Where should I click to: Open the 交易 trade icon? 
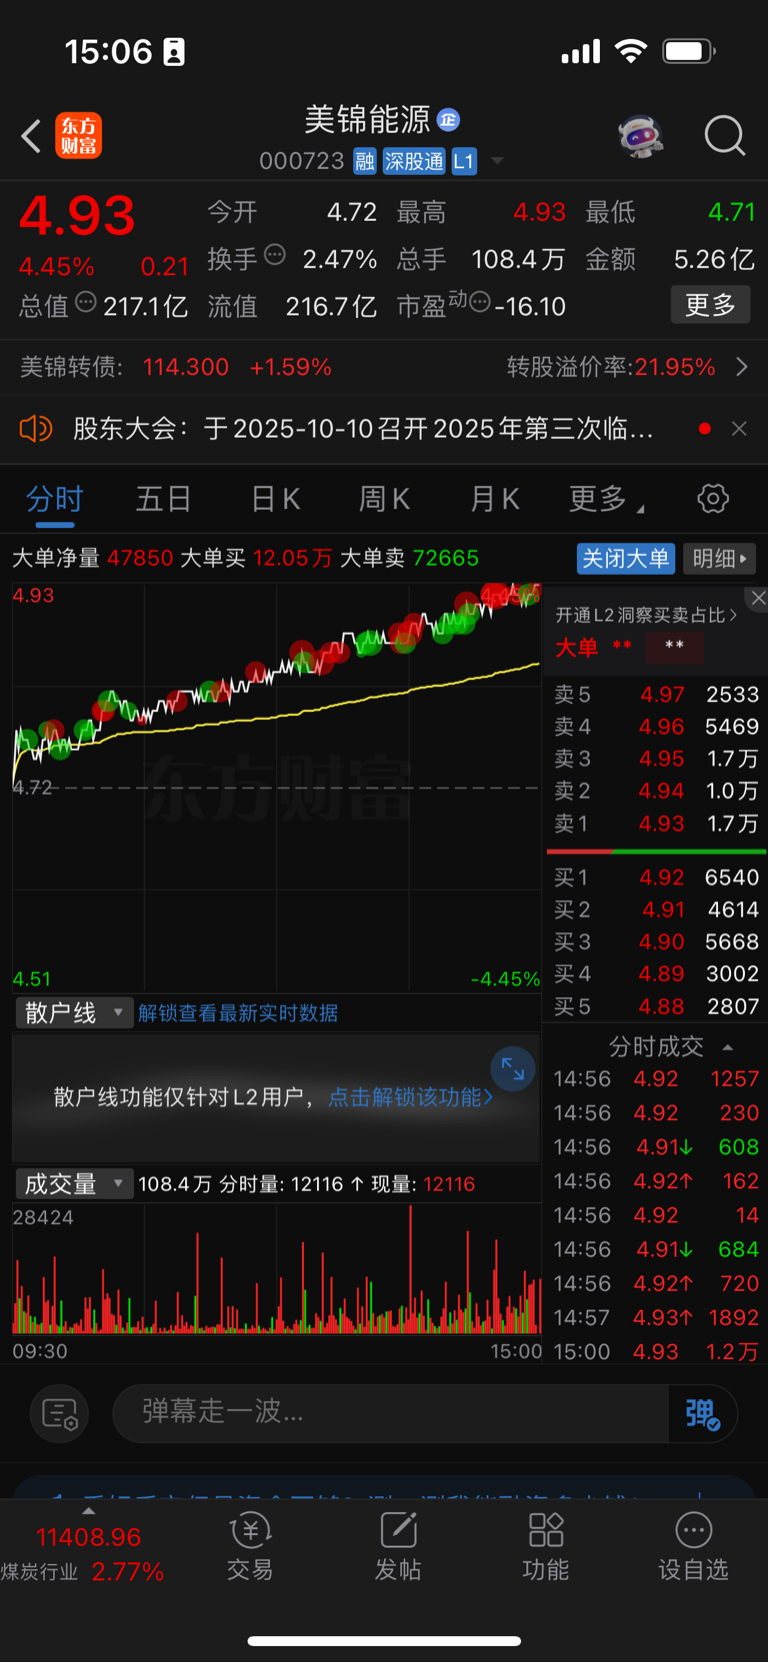(250, 1546)
